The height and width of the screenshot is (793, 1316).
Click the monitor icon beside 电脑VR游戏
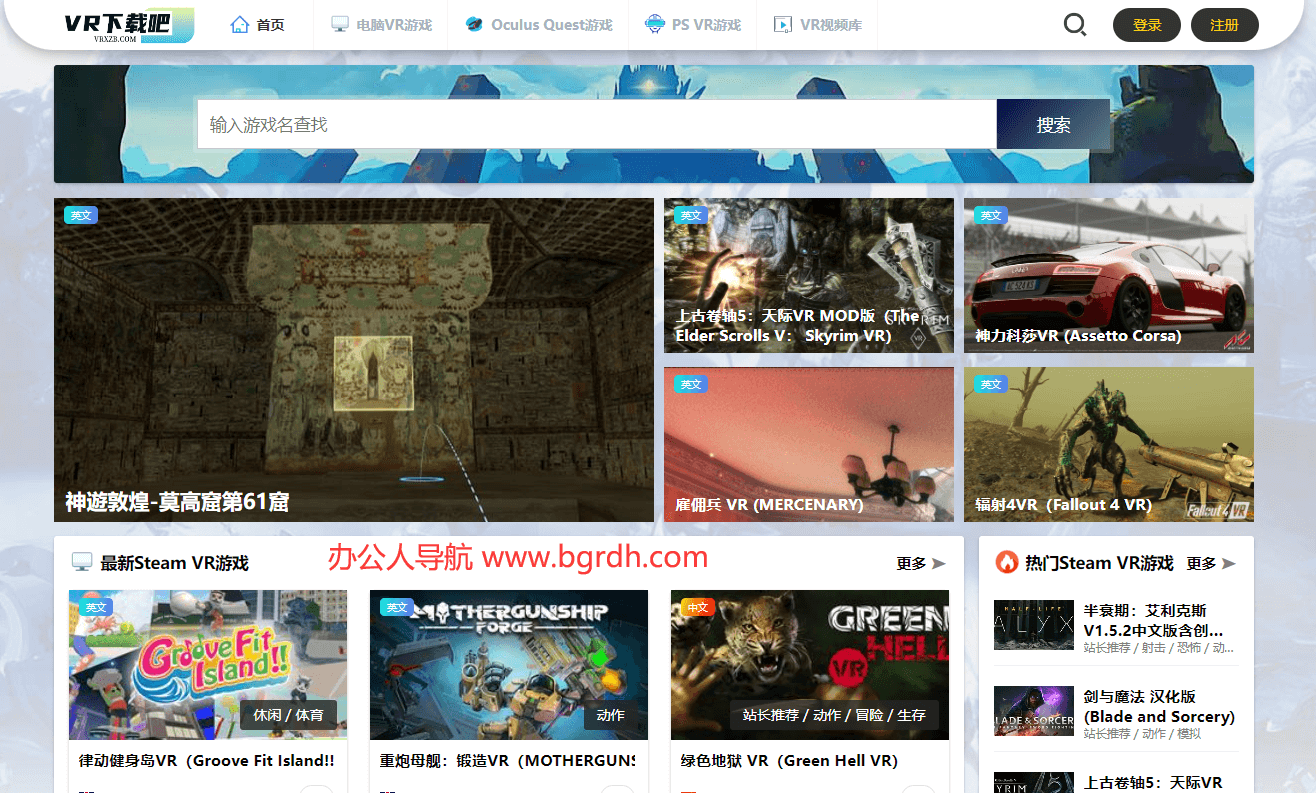coord(340,25)
